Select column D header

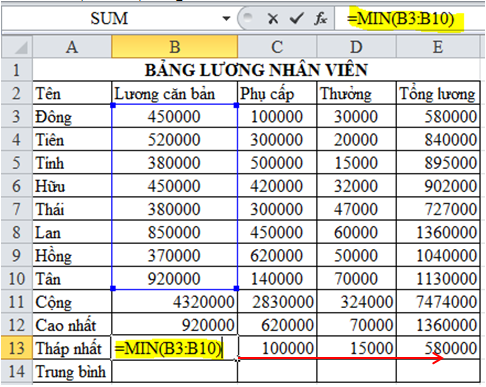point(356,47)
